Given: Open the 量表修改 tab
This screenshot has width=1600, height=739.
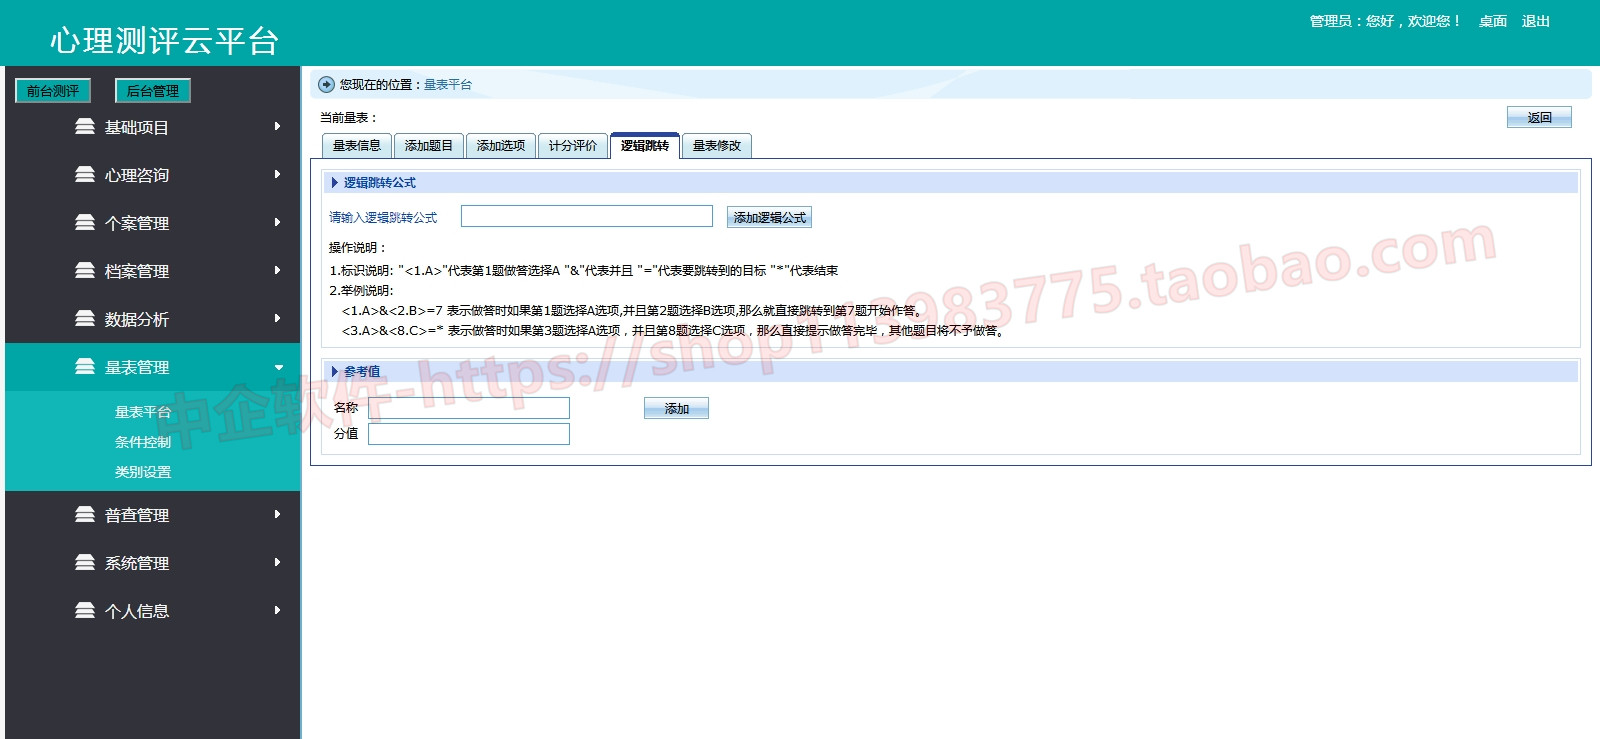Looking at the screenshot, I should coord(717,146).
